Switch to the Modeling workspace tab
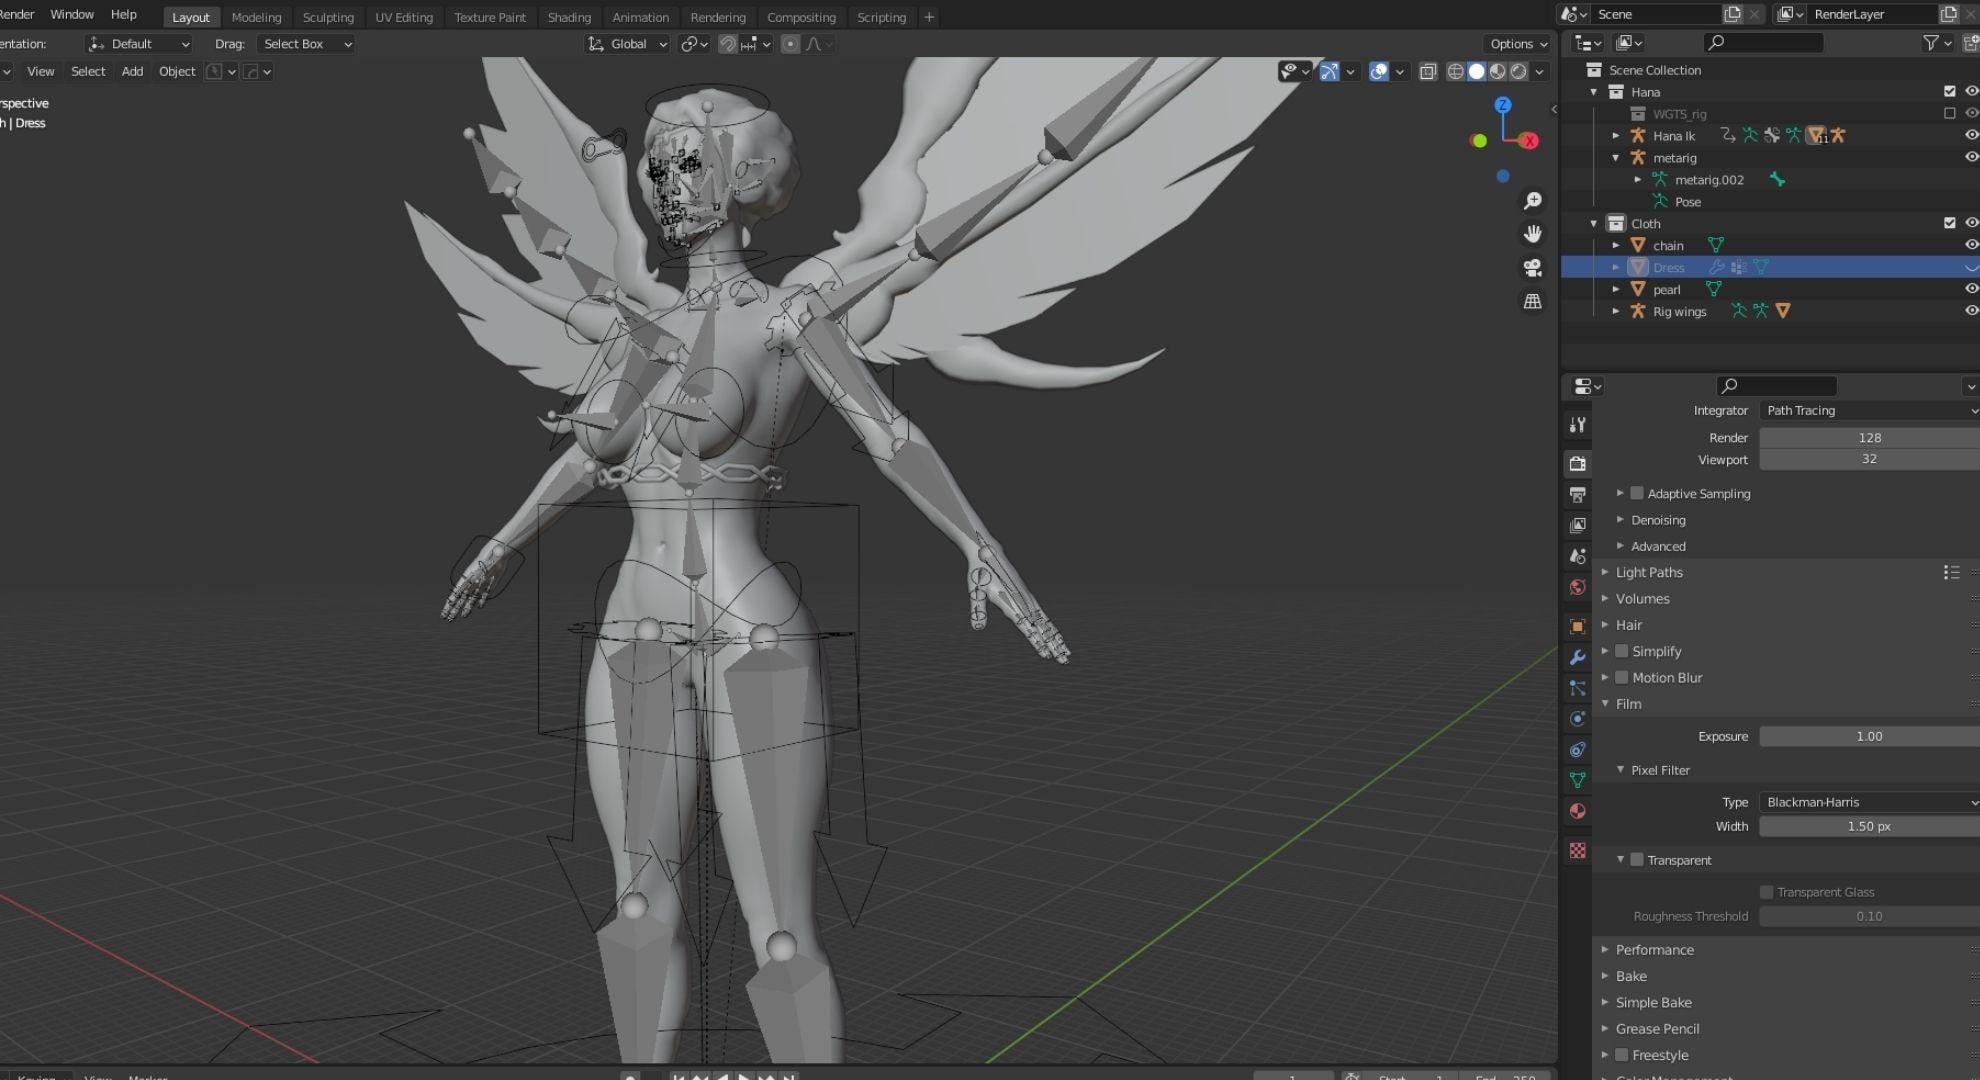Screen dimensions: 1980x1080 point(256,17)
